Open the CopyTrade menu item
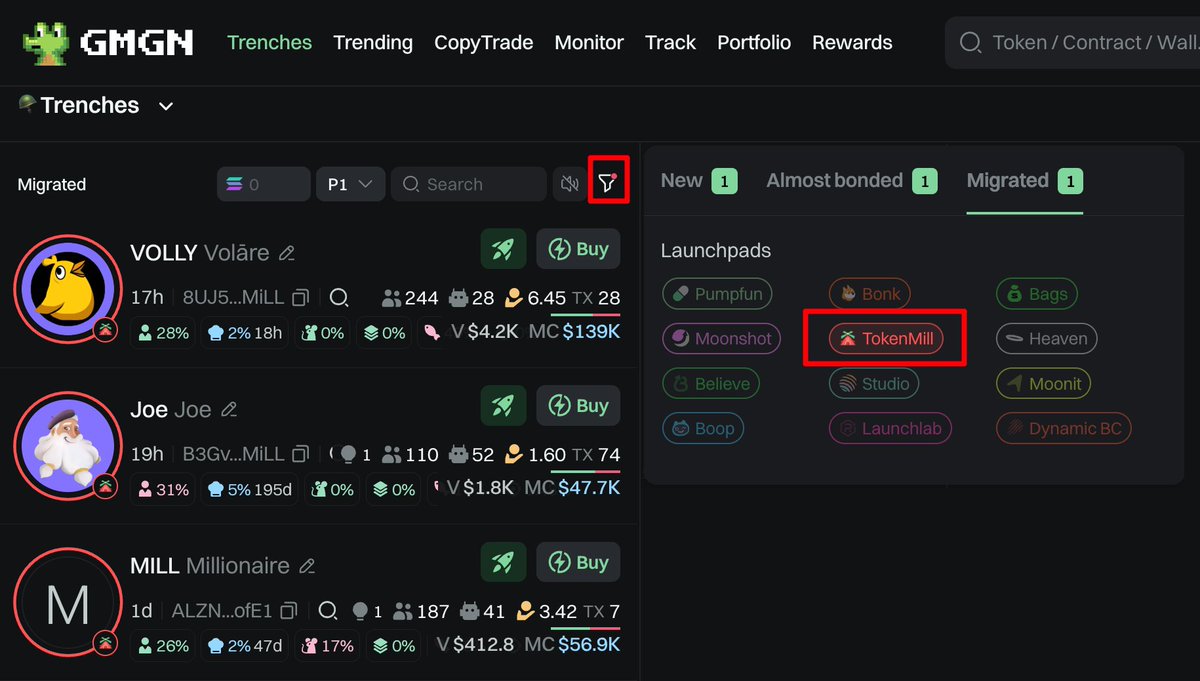The width and height of the screenshot is (1200, 681). tap(483, 42)
